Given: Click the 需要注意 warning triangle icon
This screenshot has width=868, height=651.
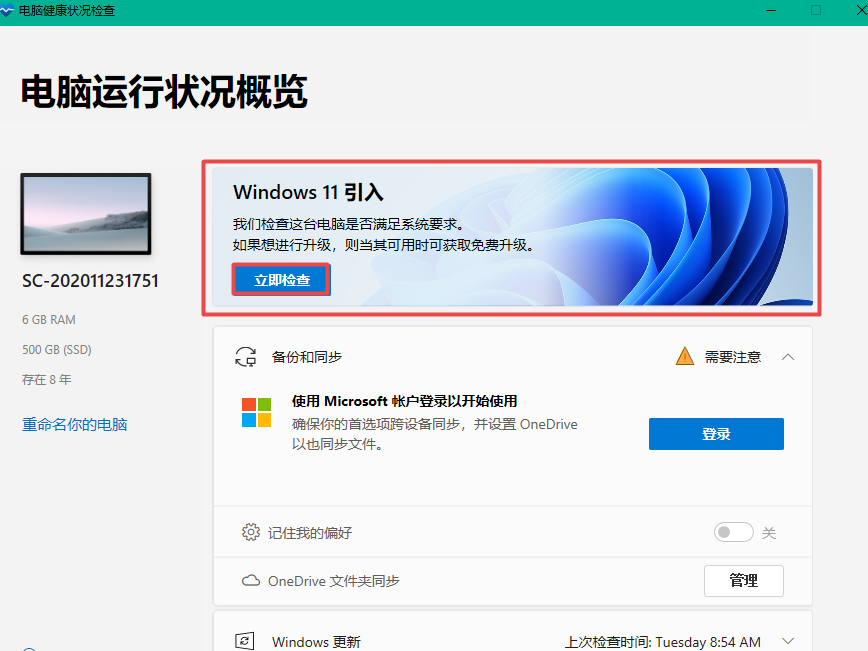Looking at the screenshot, I should (685, 356).
